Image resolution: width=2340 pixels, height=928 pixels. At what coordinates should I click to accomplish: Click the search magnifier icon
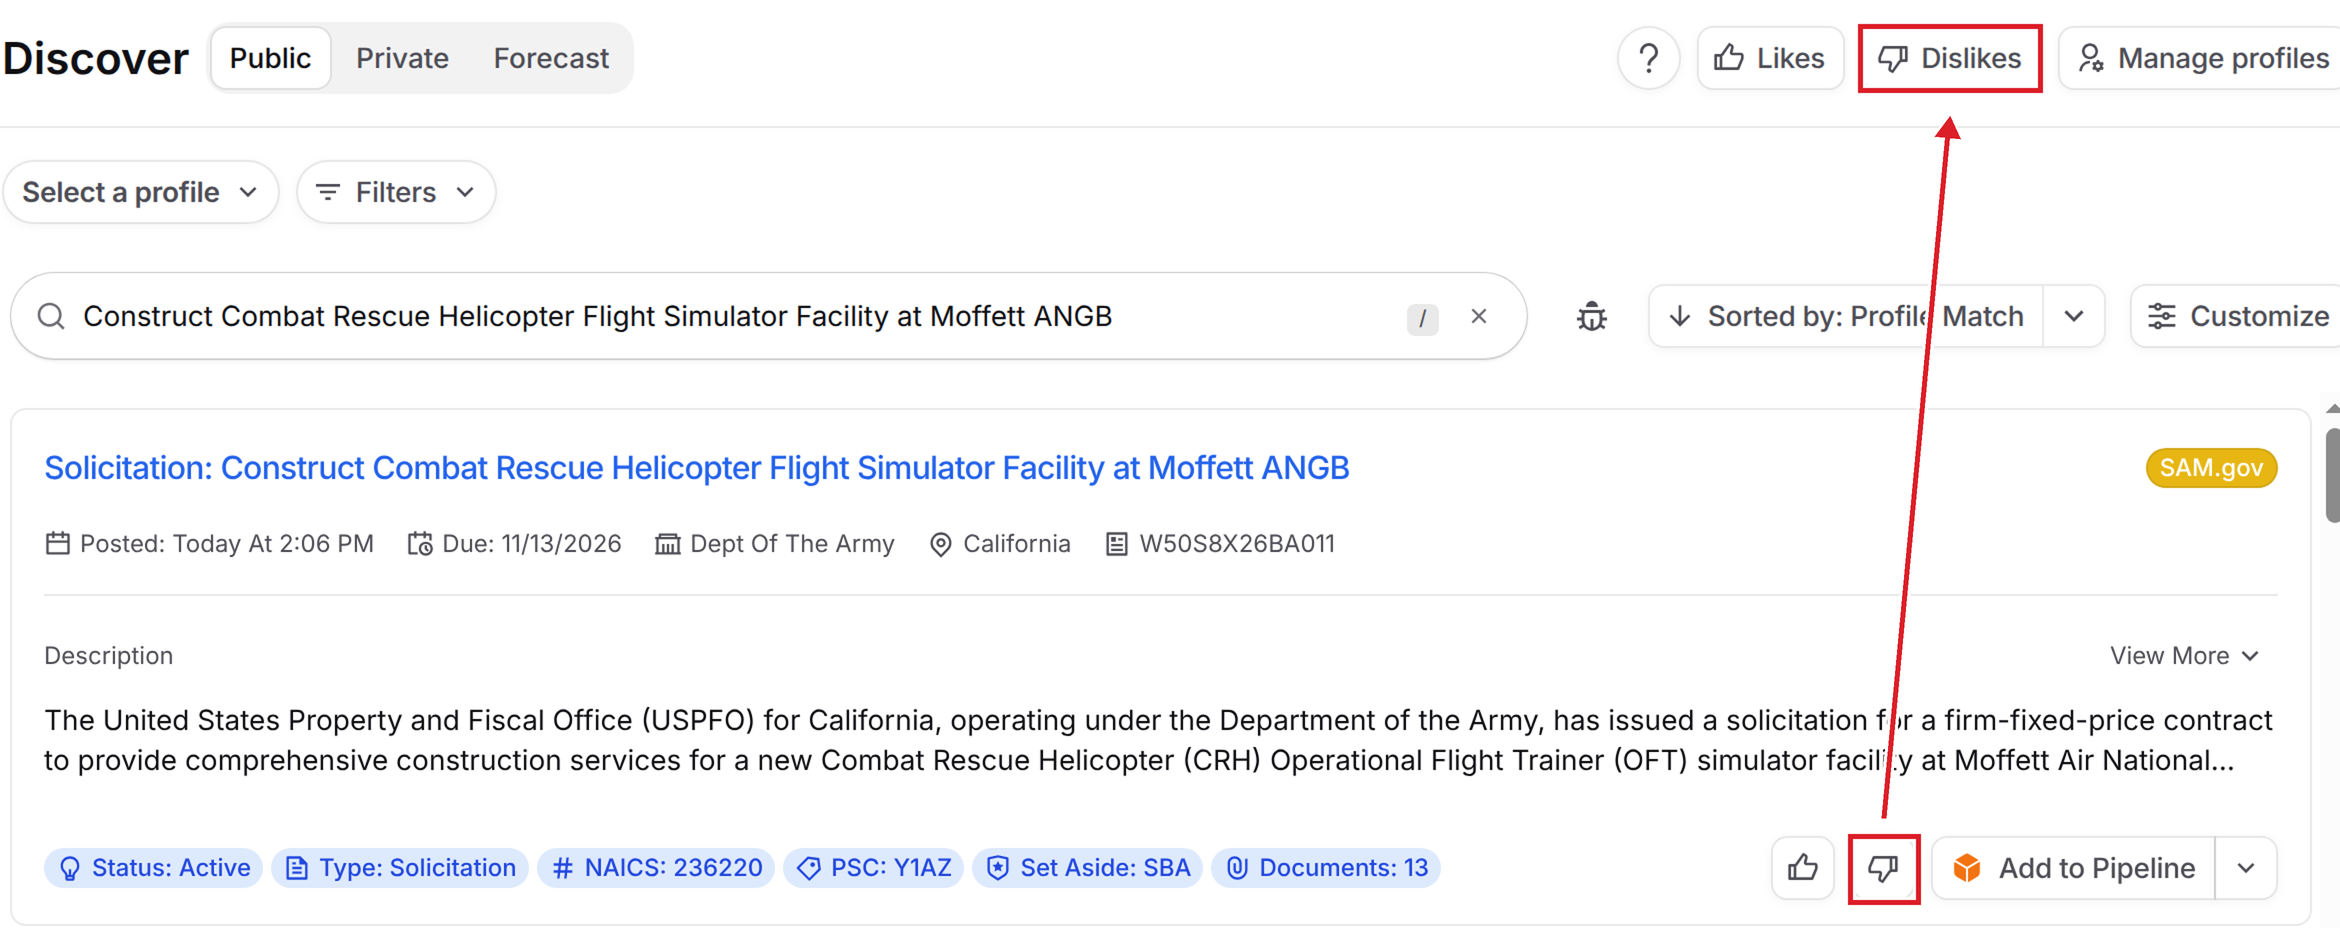(x=51, y=316)
